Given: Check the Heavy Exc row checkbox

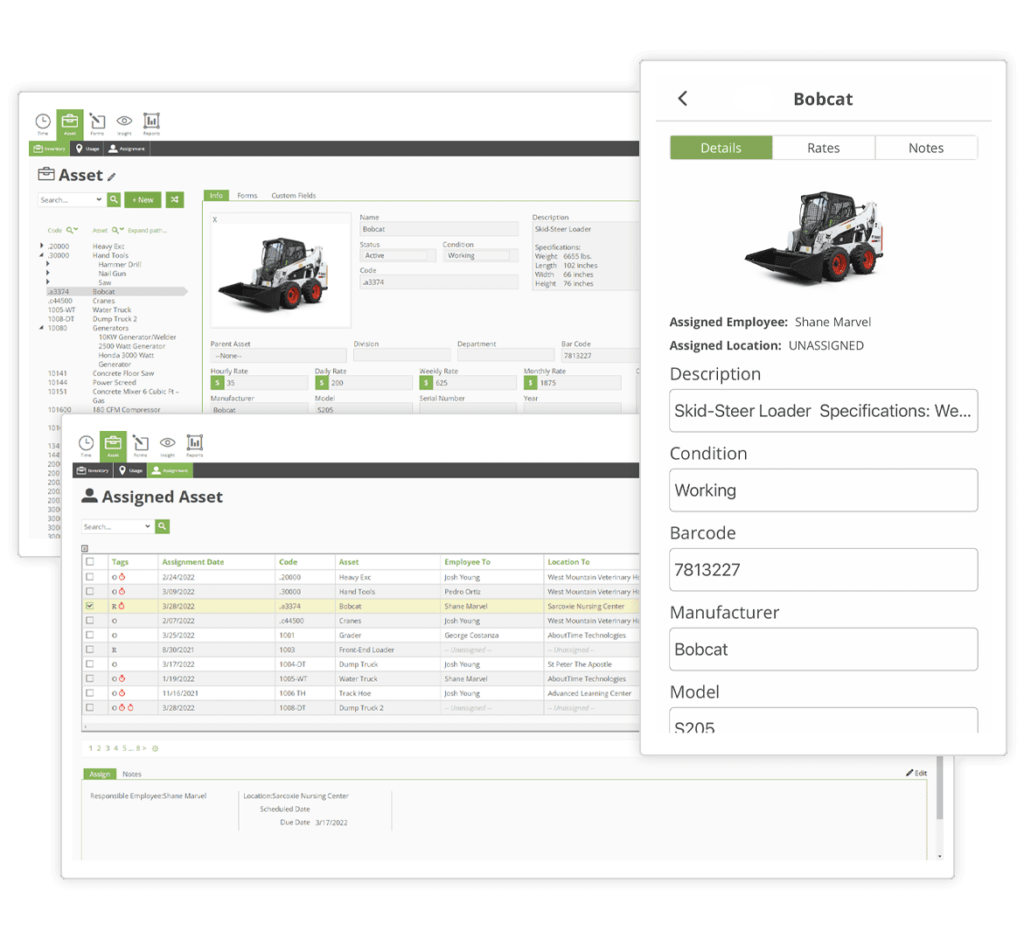Looking at the screenshot, I should click(x=89, y=577).
